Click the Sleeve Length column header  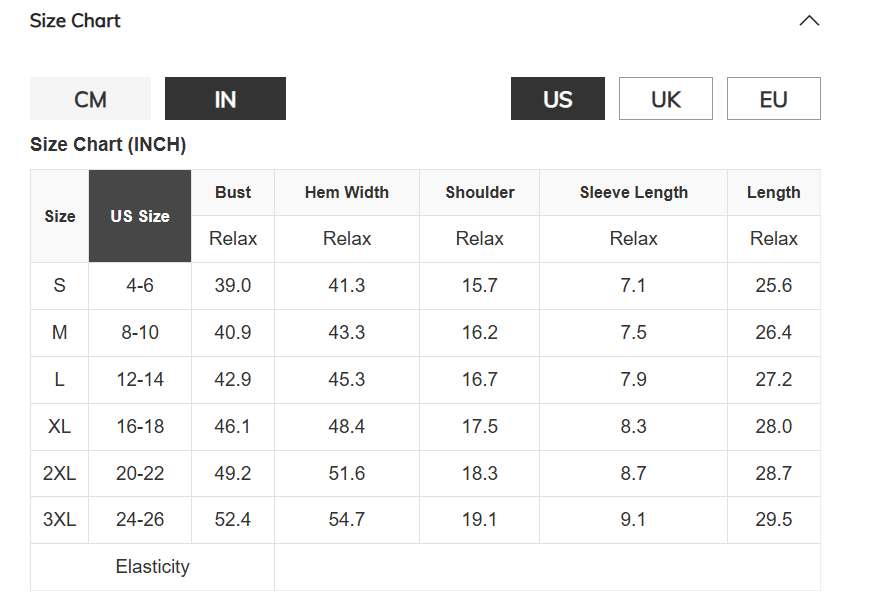click(634, 192)
